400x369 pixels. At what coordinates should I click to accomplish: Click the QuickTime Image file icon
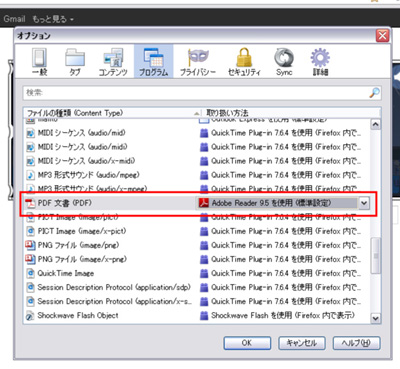click(x=30, y=274)
